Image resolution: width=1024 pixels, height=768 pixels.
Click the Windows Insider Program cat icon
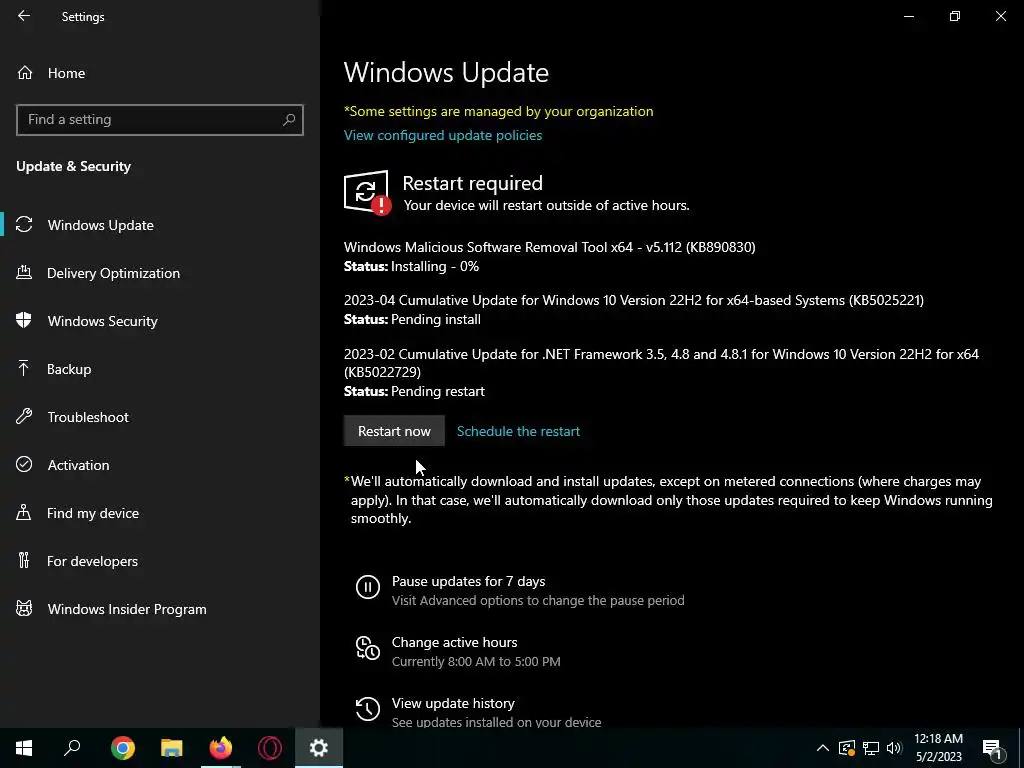pos(24,609)
